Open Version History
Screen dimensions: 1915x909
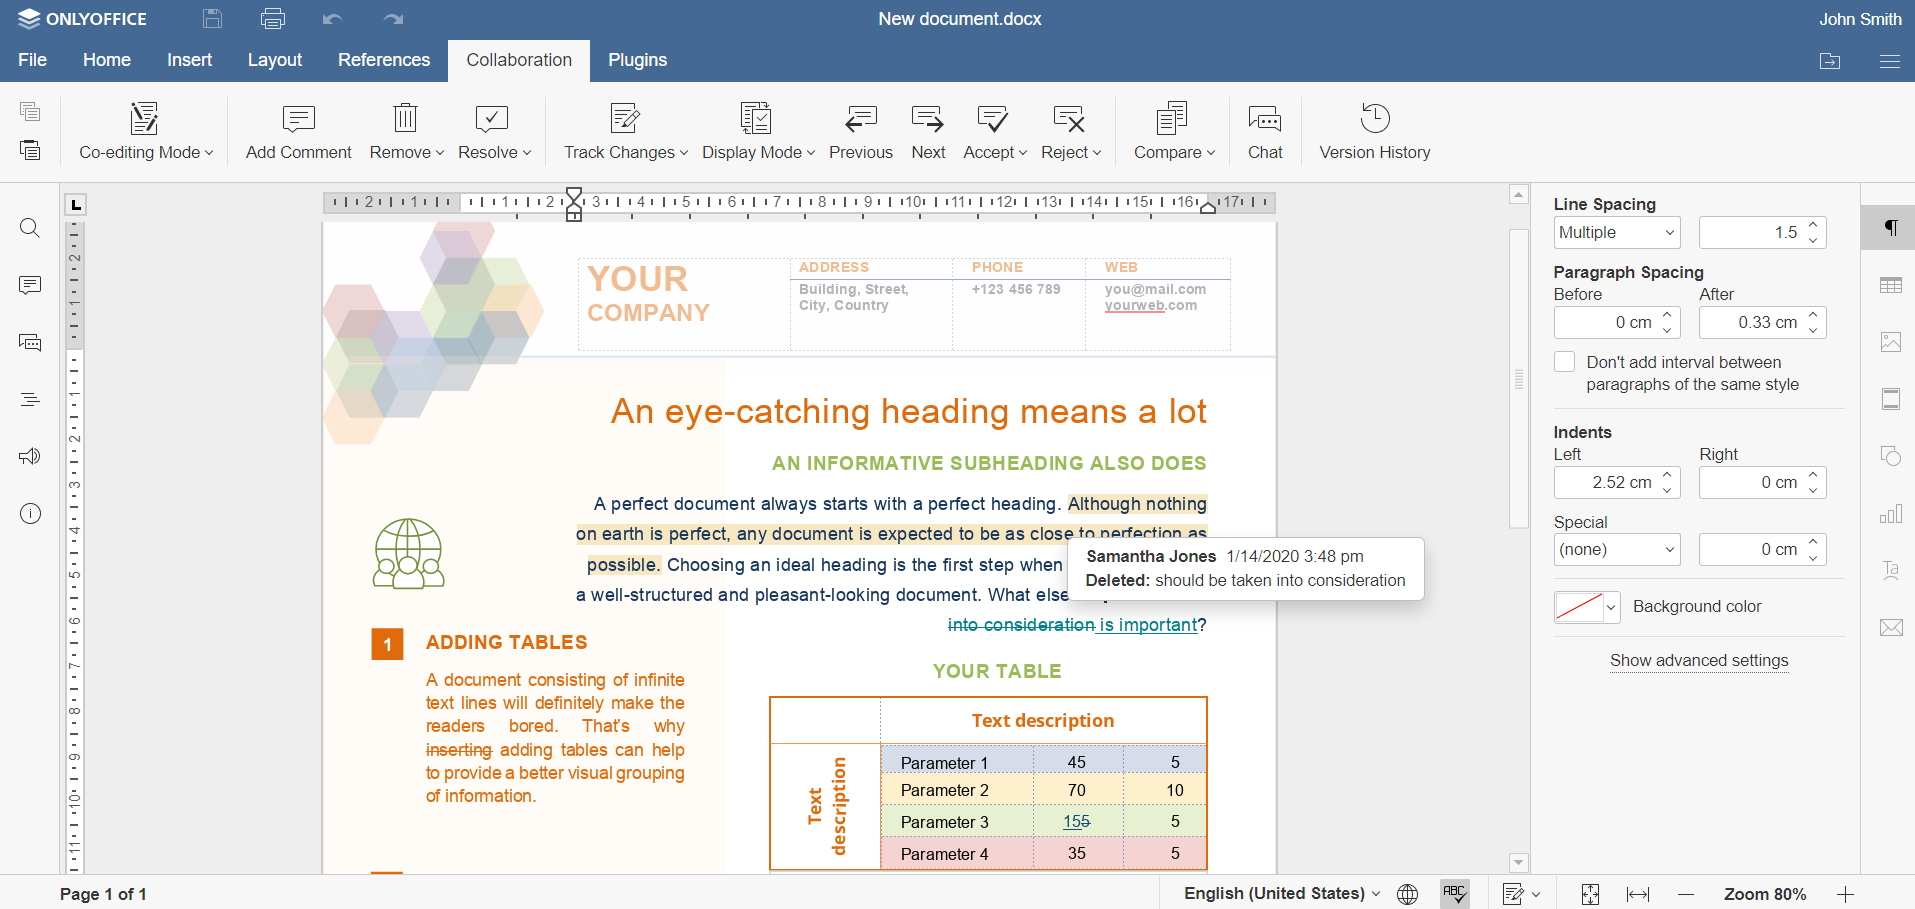tap(1374, 131)
